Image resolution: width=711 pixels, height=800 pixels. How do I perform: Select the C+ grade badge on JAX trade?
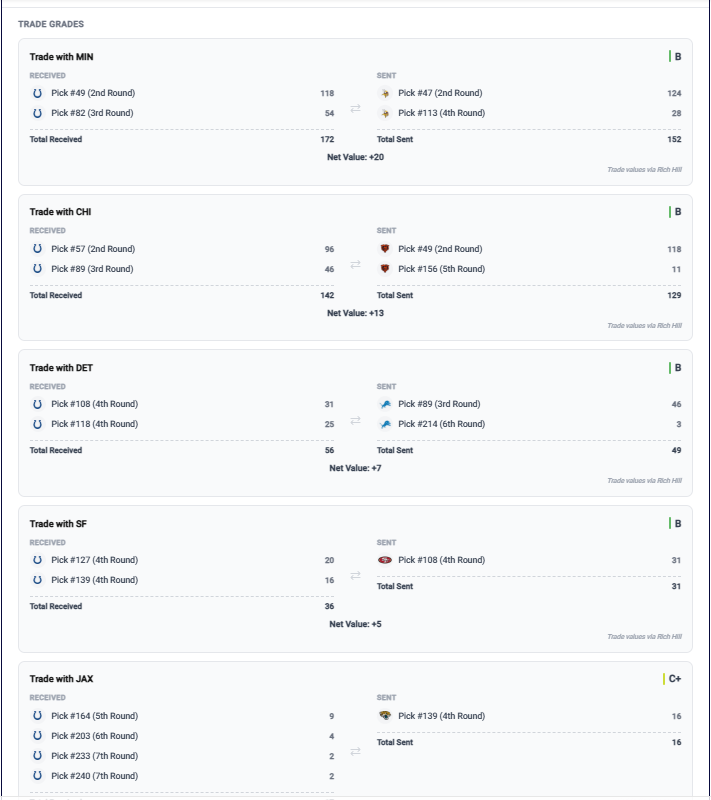click(672, 679)
